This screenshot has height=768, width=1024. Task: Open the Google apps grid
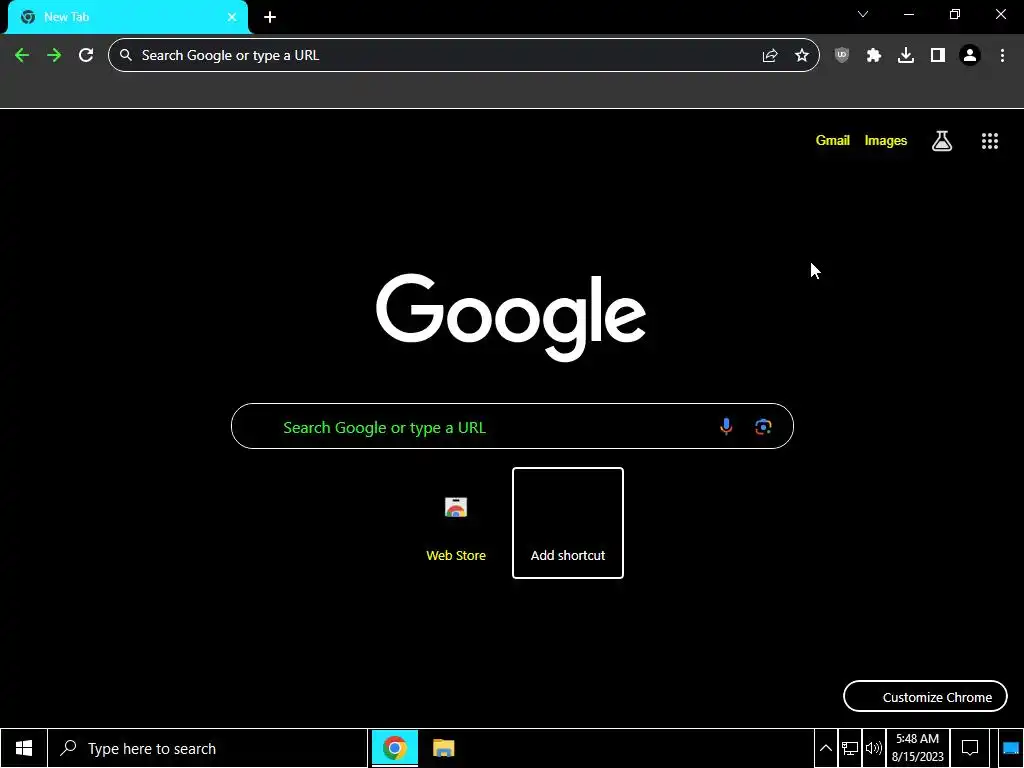(x=990, y=141)
